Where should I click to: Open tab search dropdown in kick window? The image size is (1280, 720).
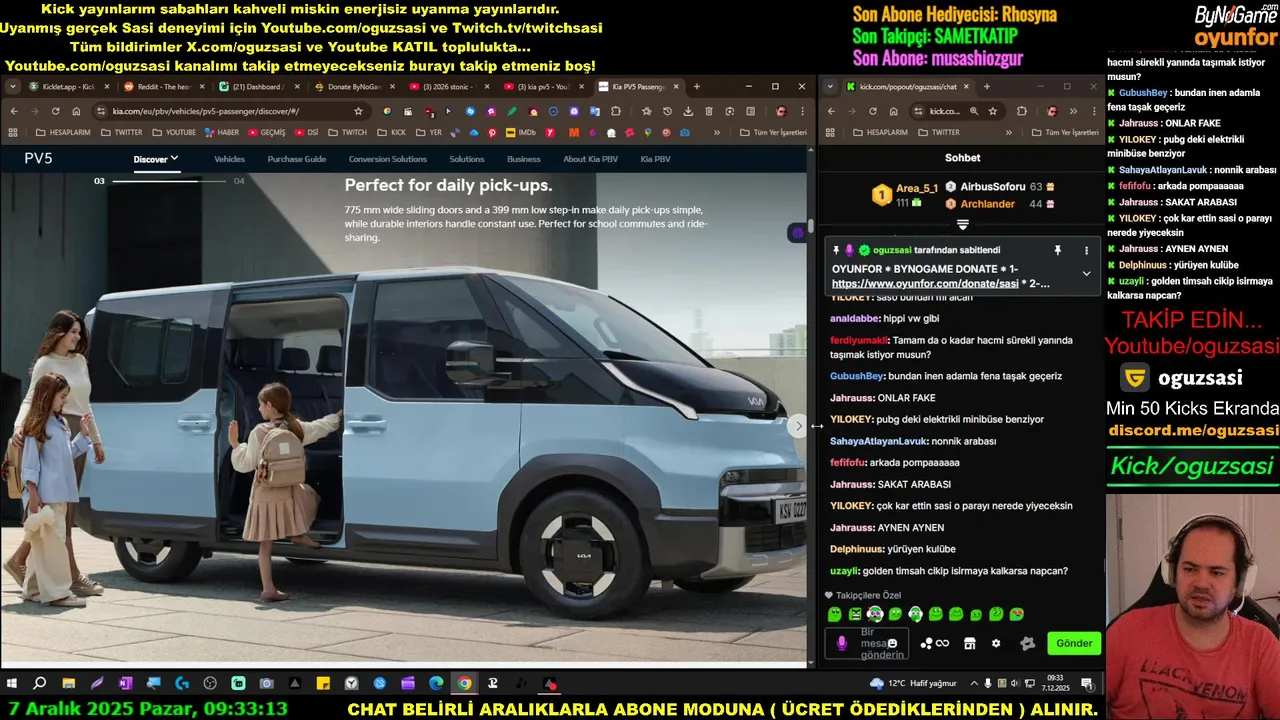click(830, 87)
